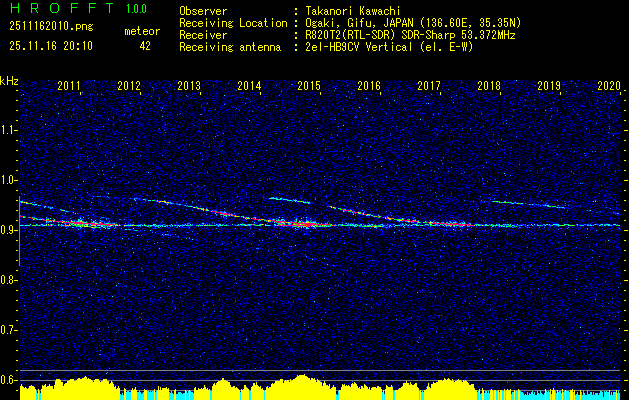Screen dimensions: 629x400
Task: Click the yellow signal-strength hump below 2015
Action: 302,387
